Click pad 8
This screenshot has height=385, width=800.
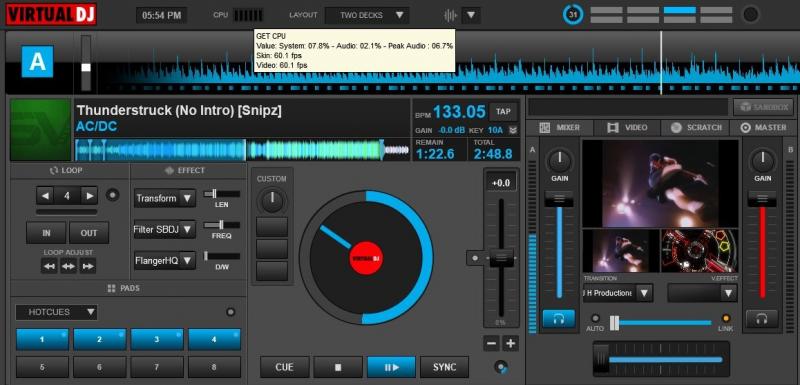[x=214, y=367]
